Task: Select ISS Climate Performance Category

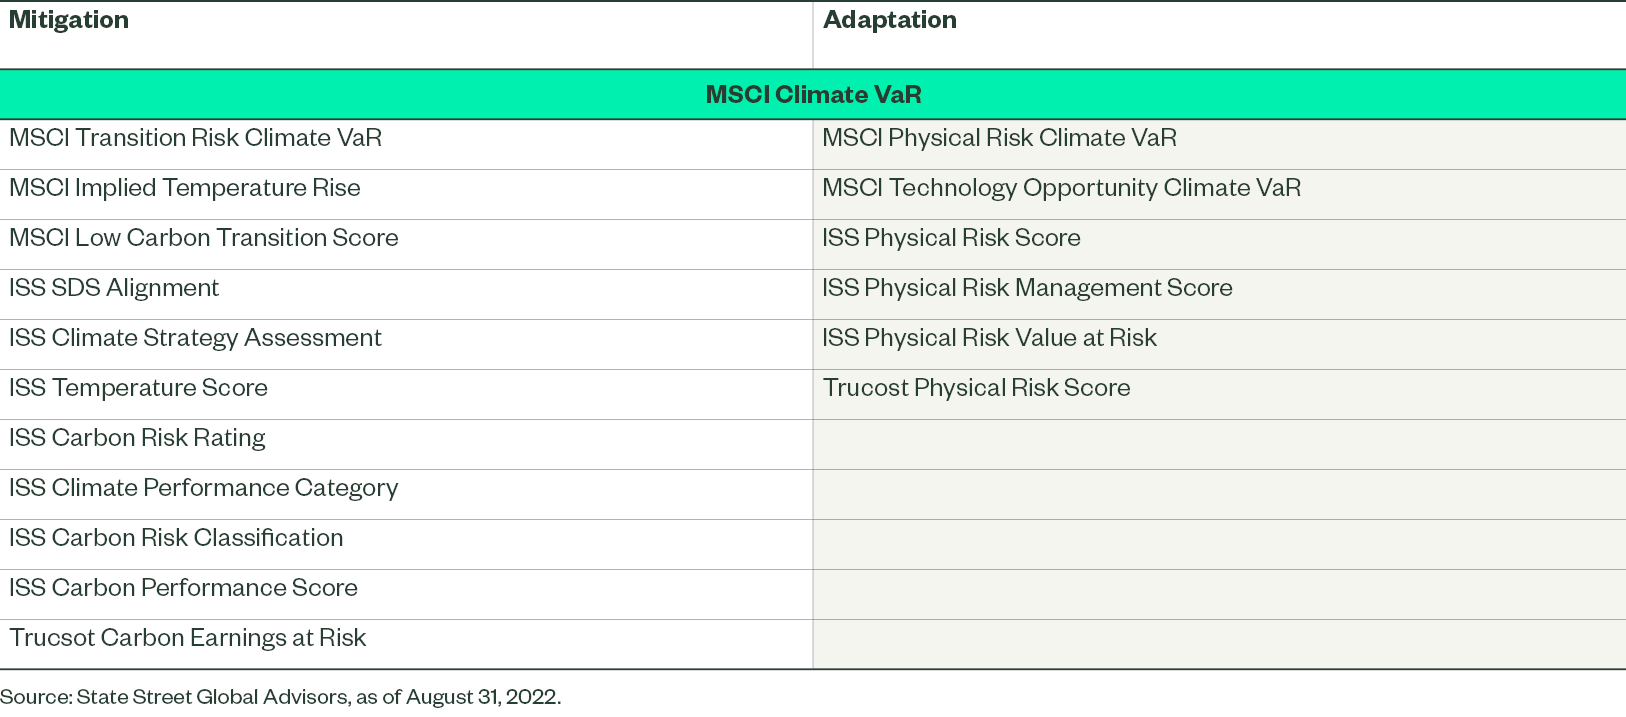Action: [204, 488]
